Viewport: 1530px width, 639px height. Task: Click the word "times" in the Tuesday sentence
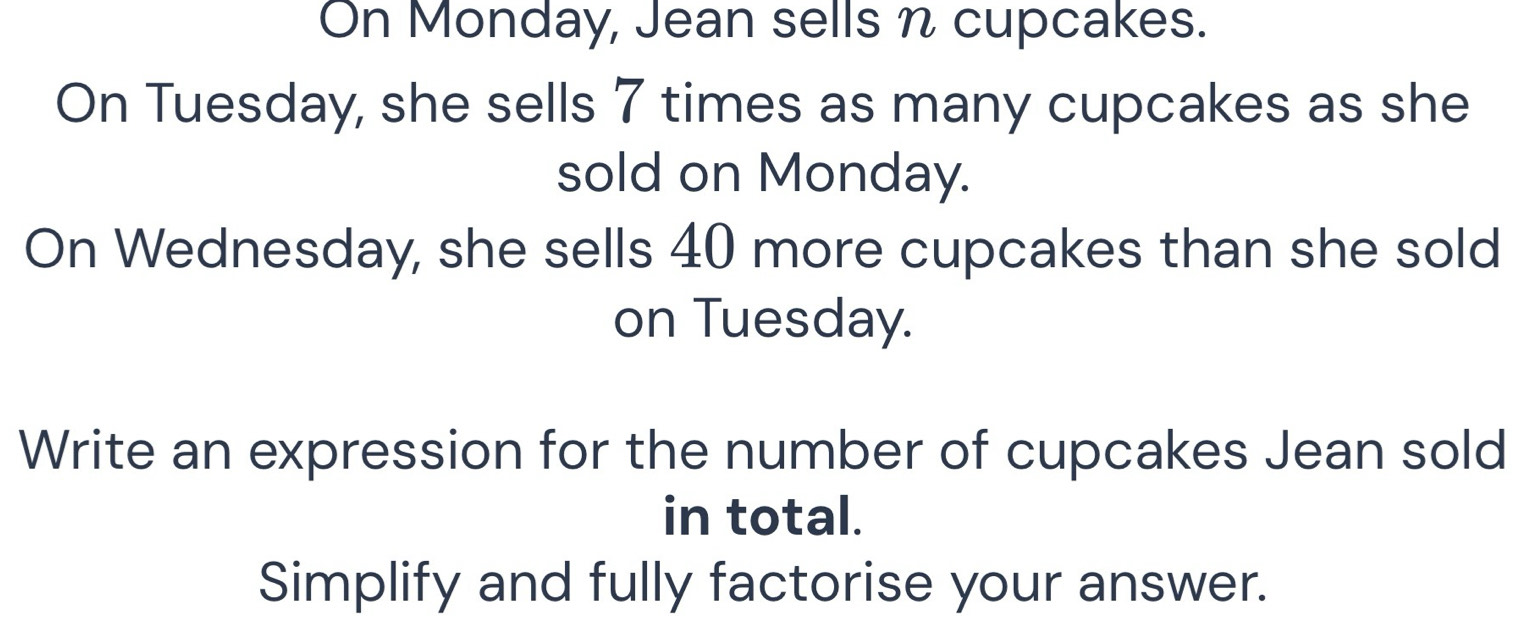pyautogui.click(x=732, y=105)
